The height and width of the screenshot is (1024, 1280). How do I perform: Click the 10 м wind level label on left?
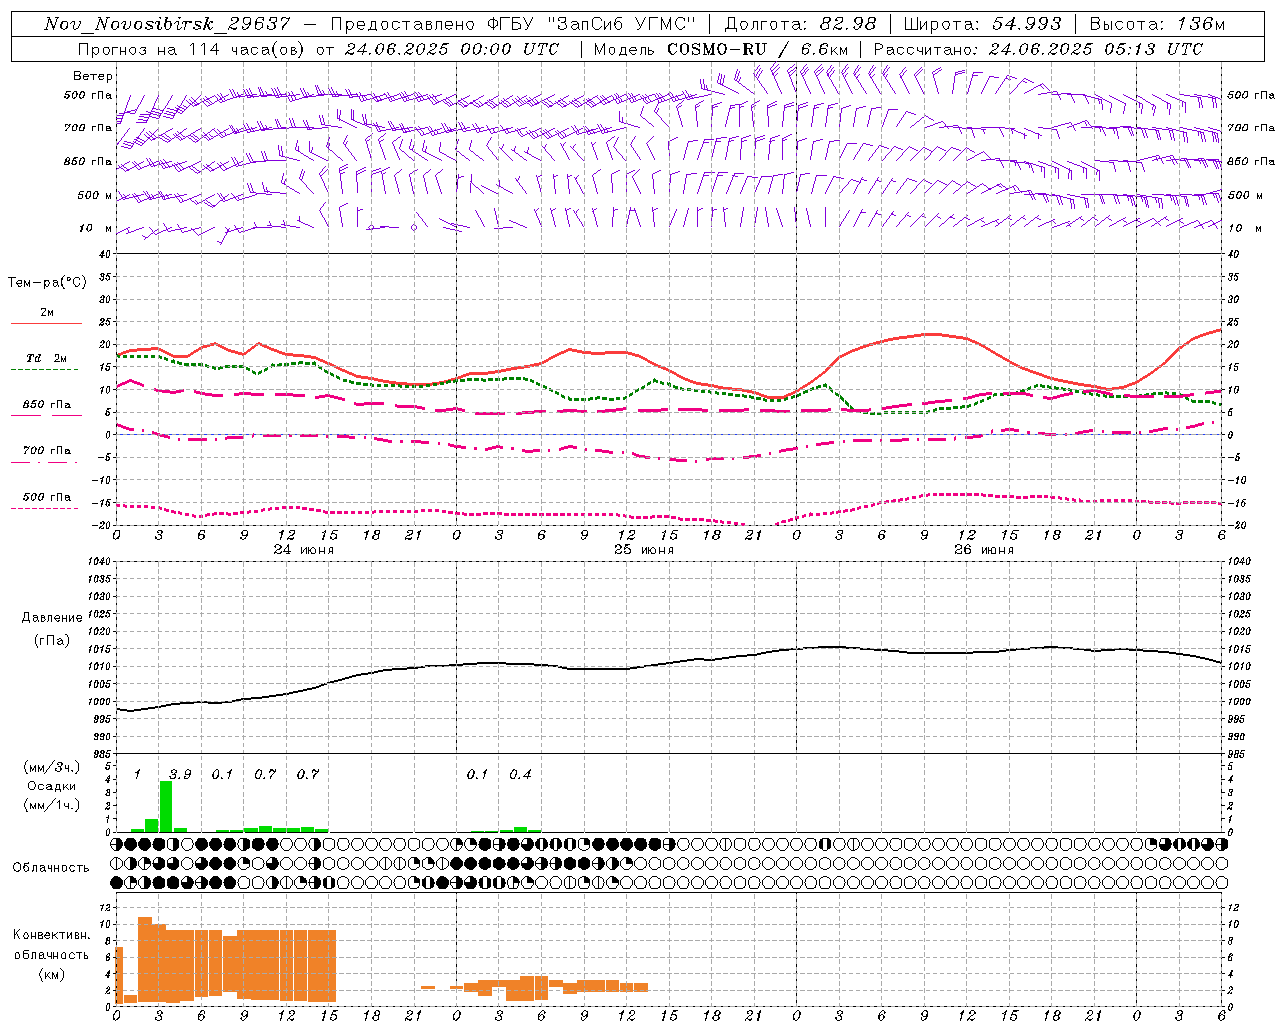(96, 228)
